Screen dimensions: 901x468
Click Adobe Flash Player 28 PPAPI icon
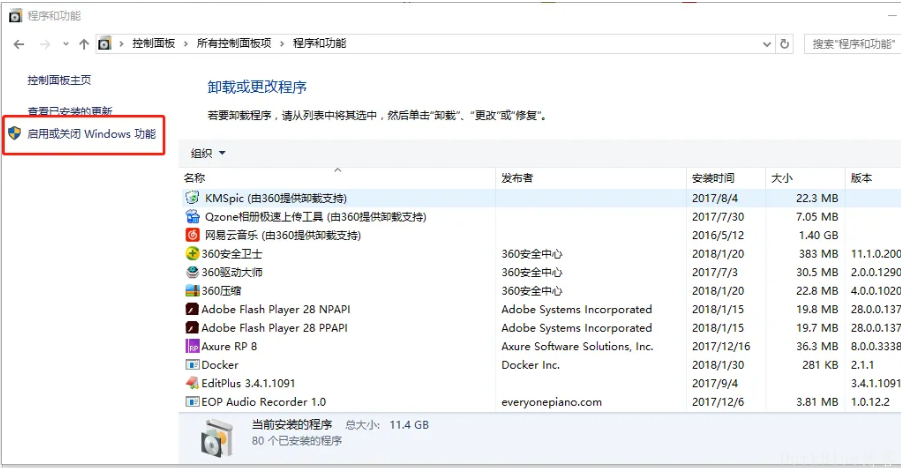click(x=192, y=328)
